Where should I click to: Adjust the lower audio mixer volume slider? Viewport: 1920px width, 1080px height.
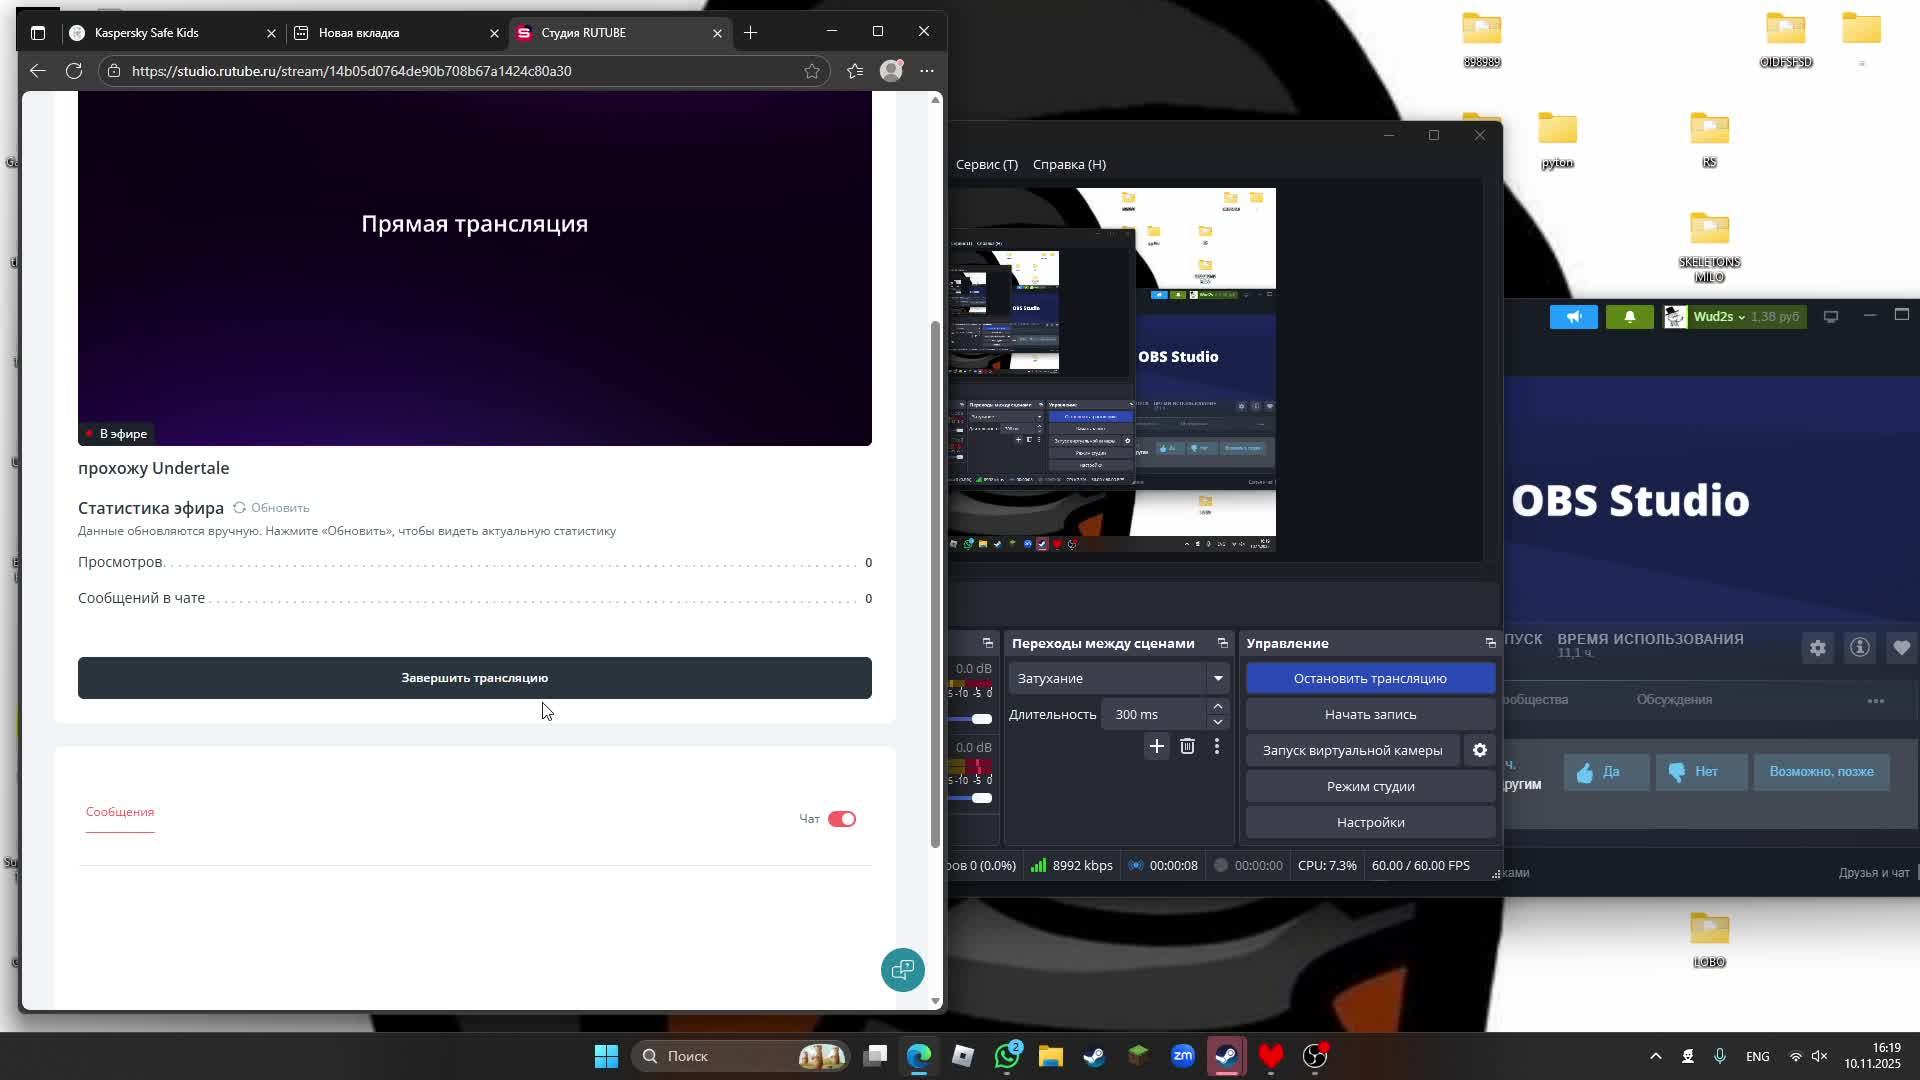tap(982, 798)
